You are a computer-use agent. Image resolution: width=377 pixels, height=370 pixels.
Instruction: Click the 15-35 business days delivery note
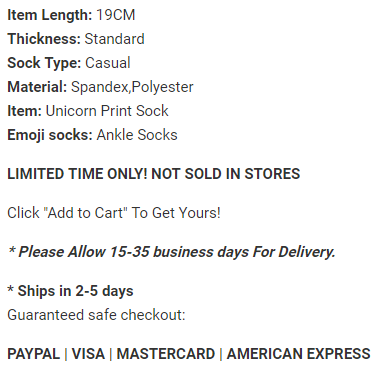pyautogui.click(x=171, y=252)
